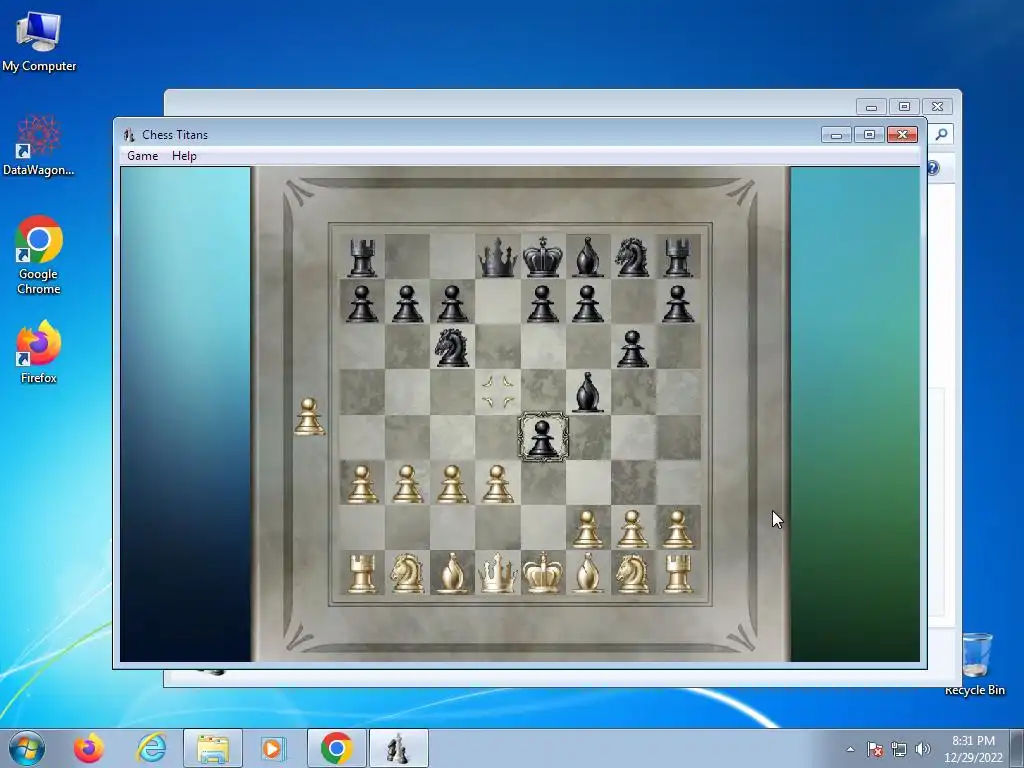Open the Windows Start menu
The height and width of the screenshot is (768, 1024).
pos(27,748)
